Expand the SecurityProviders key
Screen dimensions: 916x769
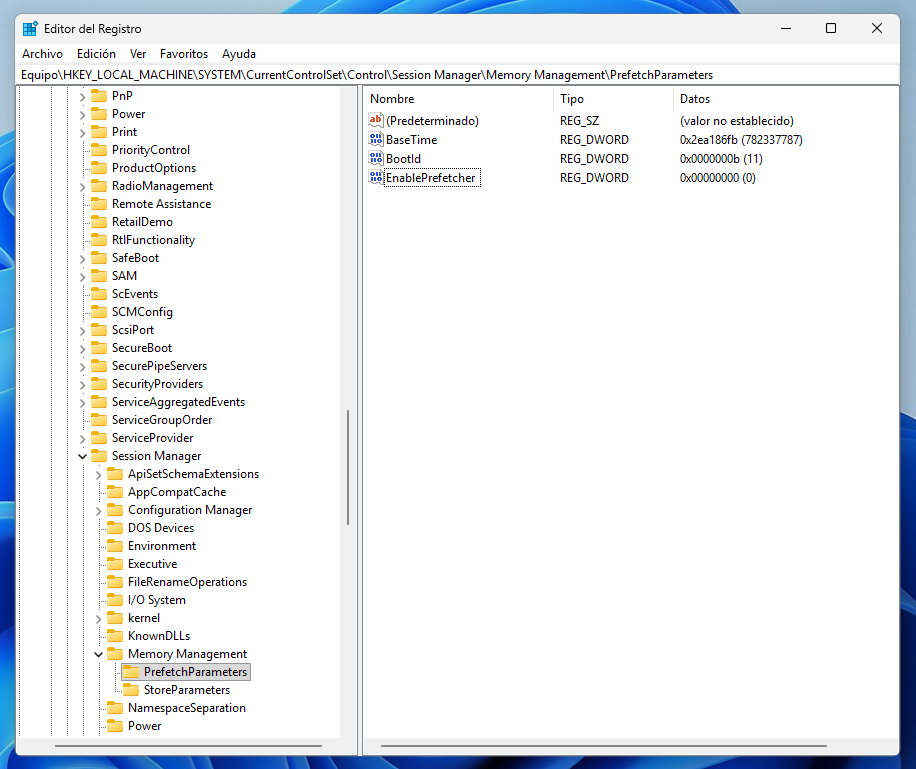[x=82, y=384]
